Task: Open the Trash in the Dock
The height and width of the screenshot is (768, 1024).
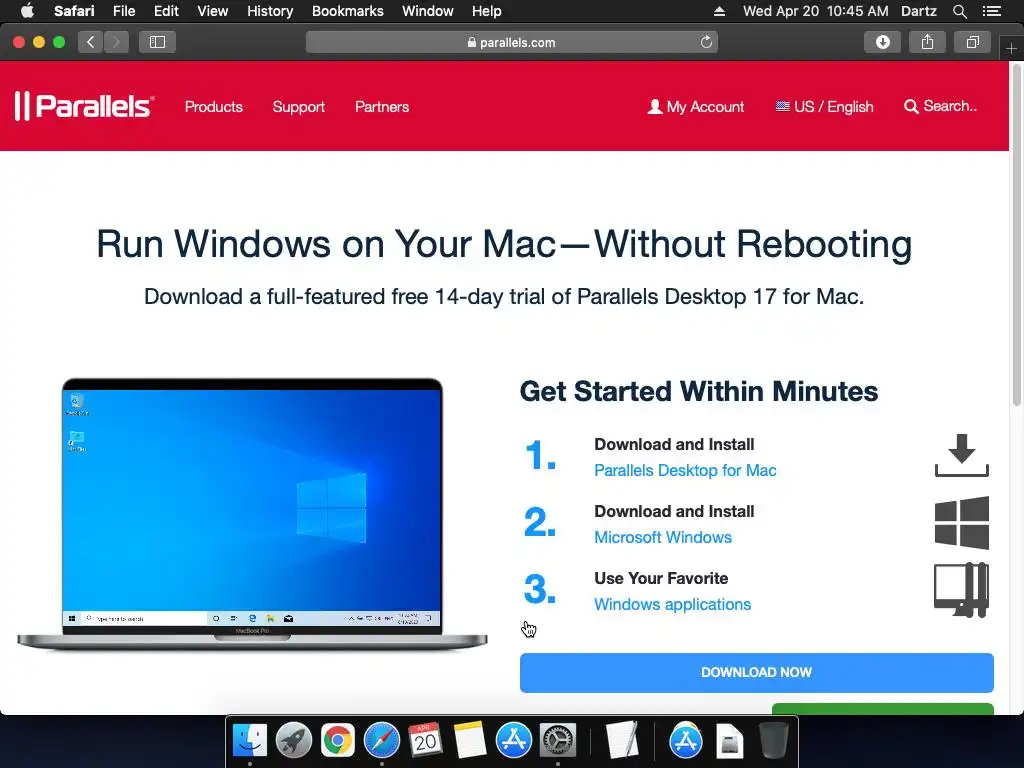Action: click(773, 741)
